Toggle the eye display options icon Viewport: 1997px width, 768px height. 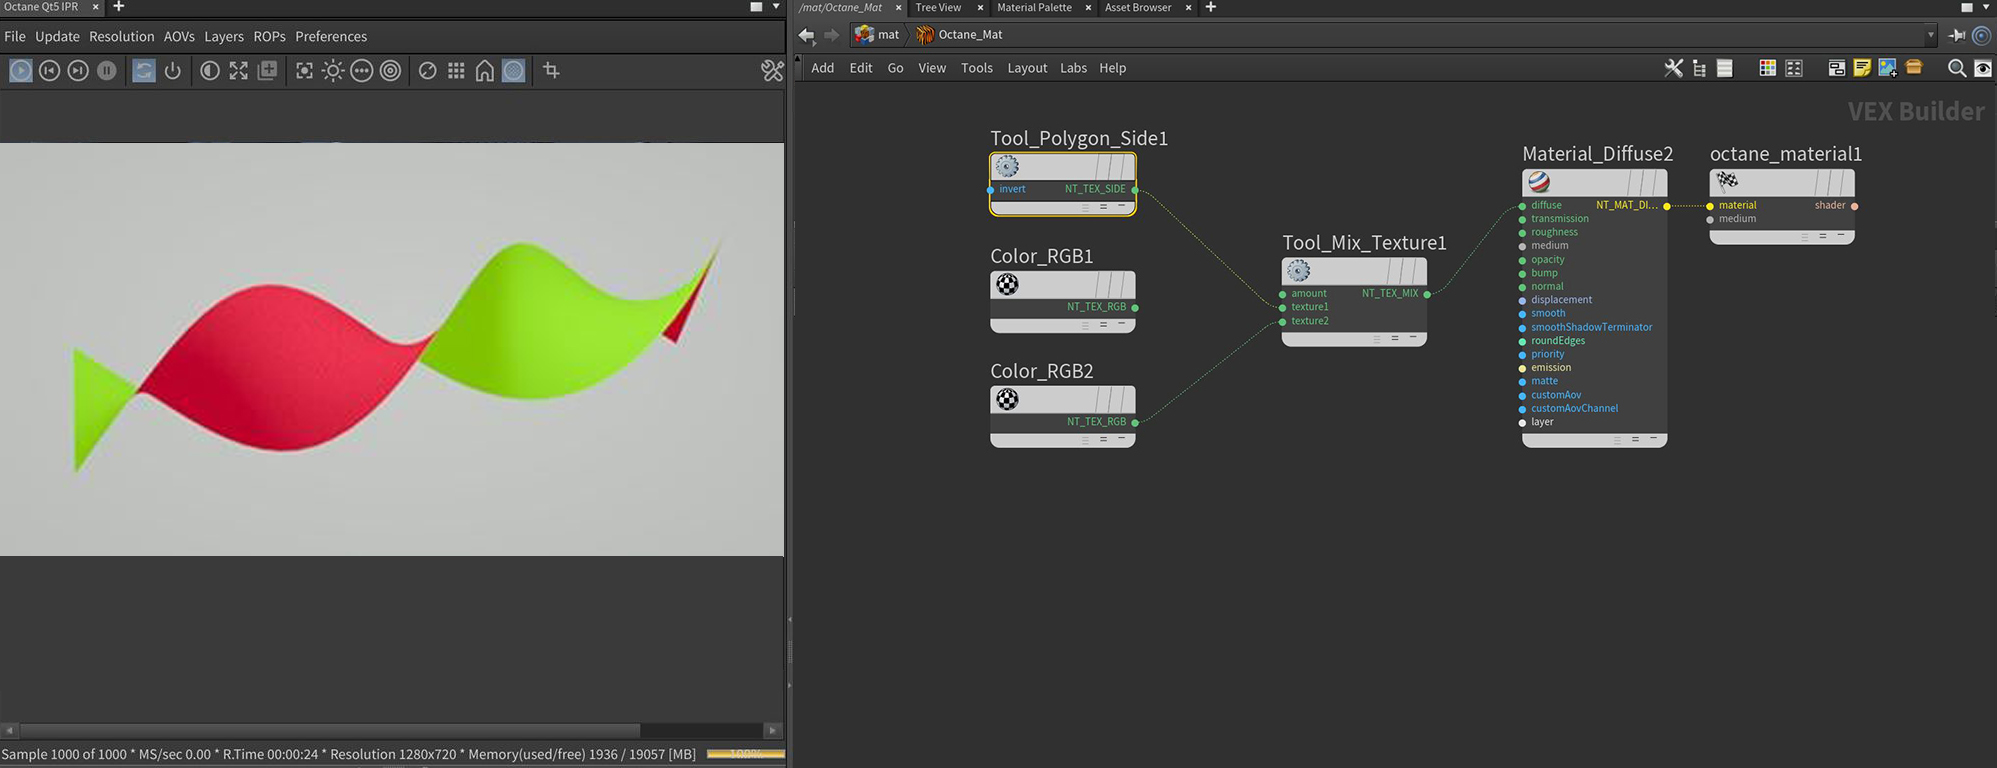[x=1982, y=68]
